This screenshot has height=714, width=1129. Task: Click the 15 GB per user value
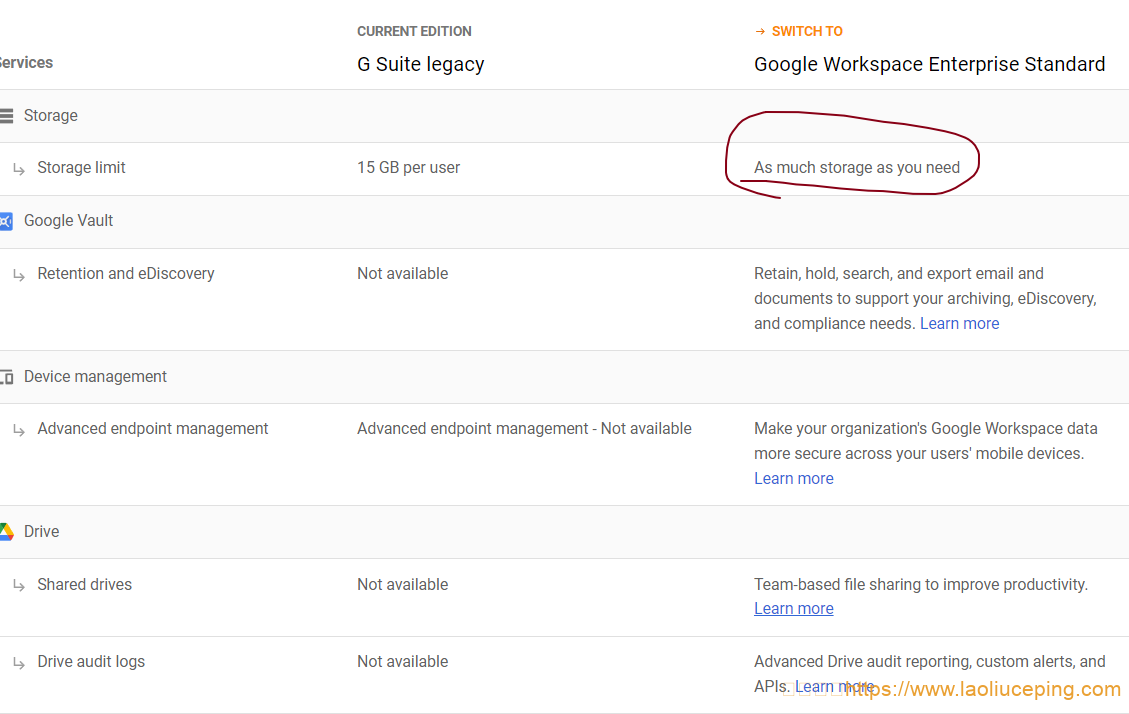coord(408,168)
